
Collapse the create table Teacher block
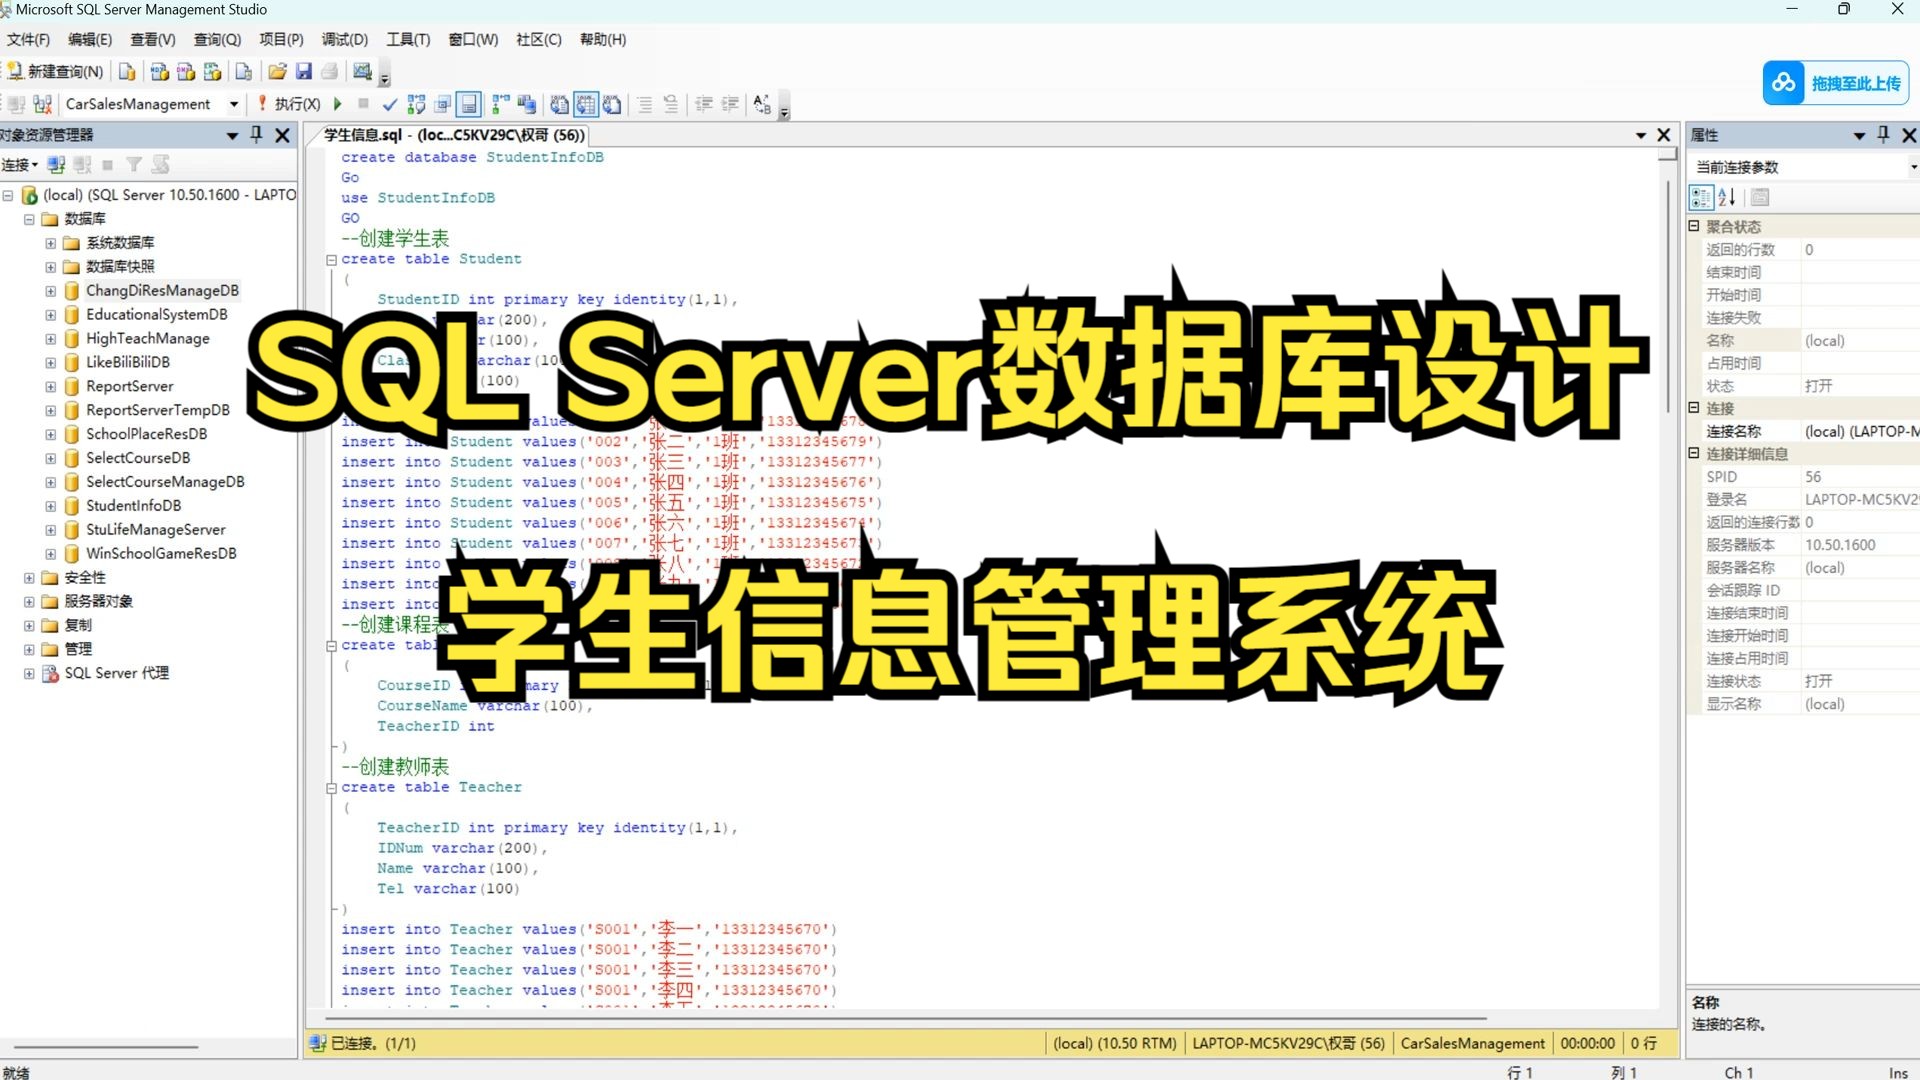[331, 788]
